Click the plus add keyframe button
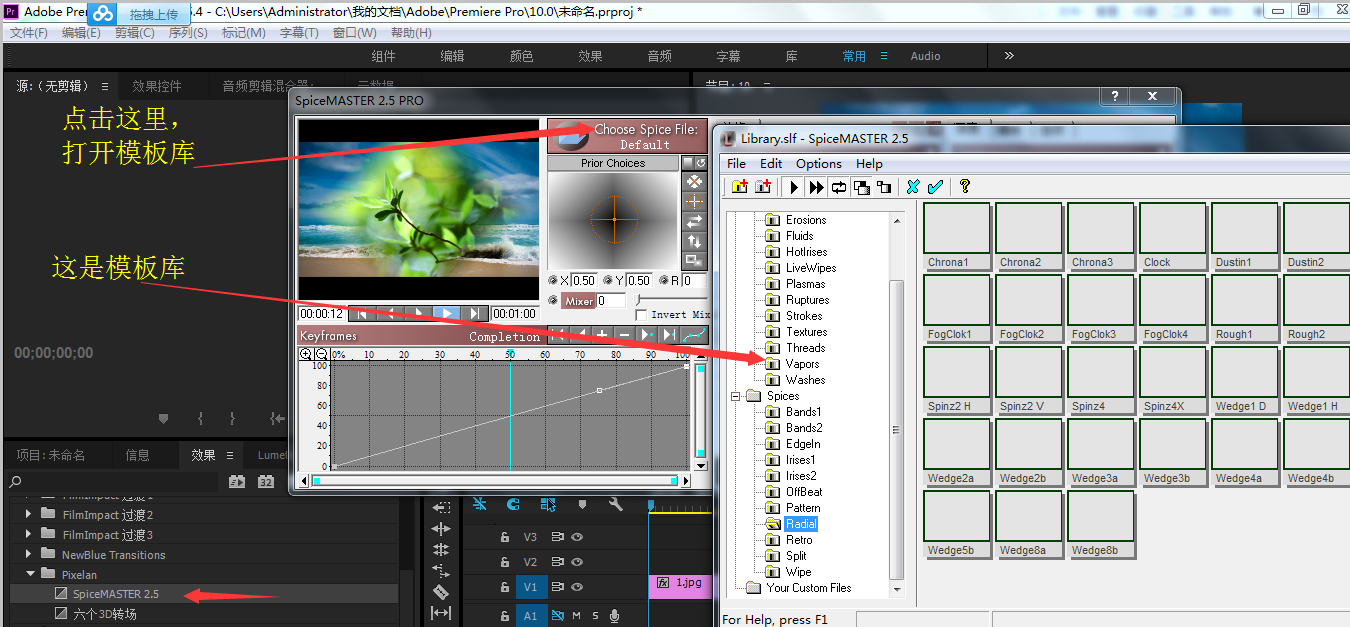Viewport: 1350px width, 627px height. point(602,334)
